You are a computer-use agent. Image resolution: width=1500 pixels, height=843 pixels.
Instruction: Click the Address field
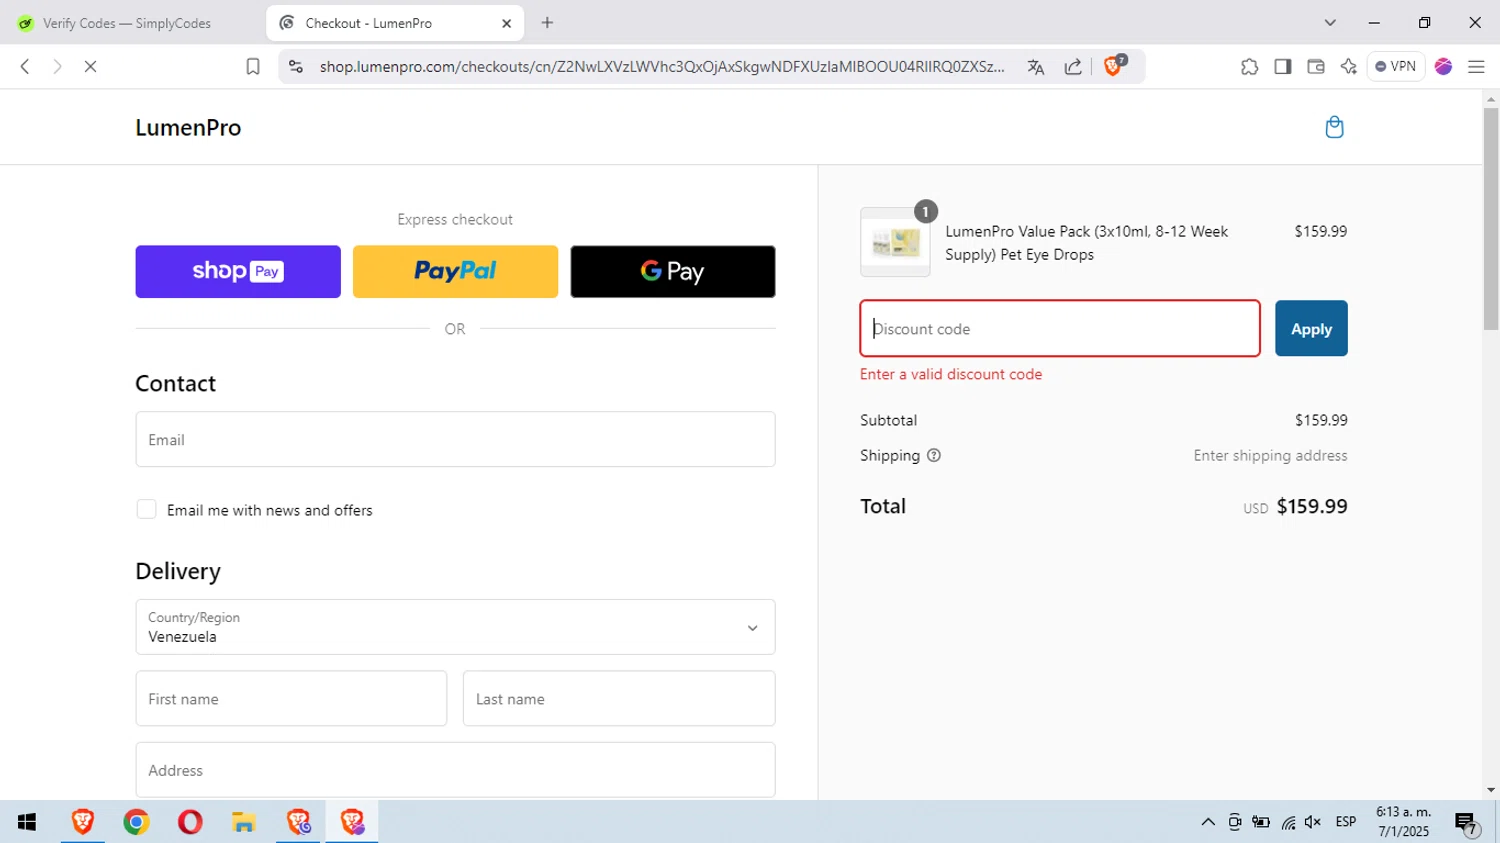click(x=455, y=770)
